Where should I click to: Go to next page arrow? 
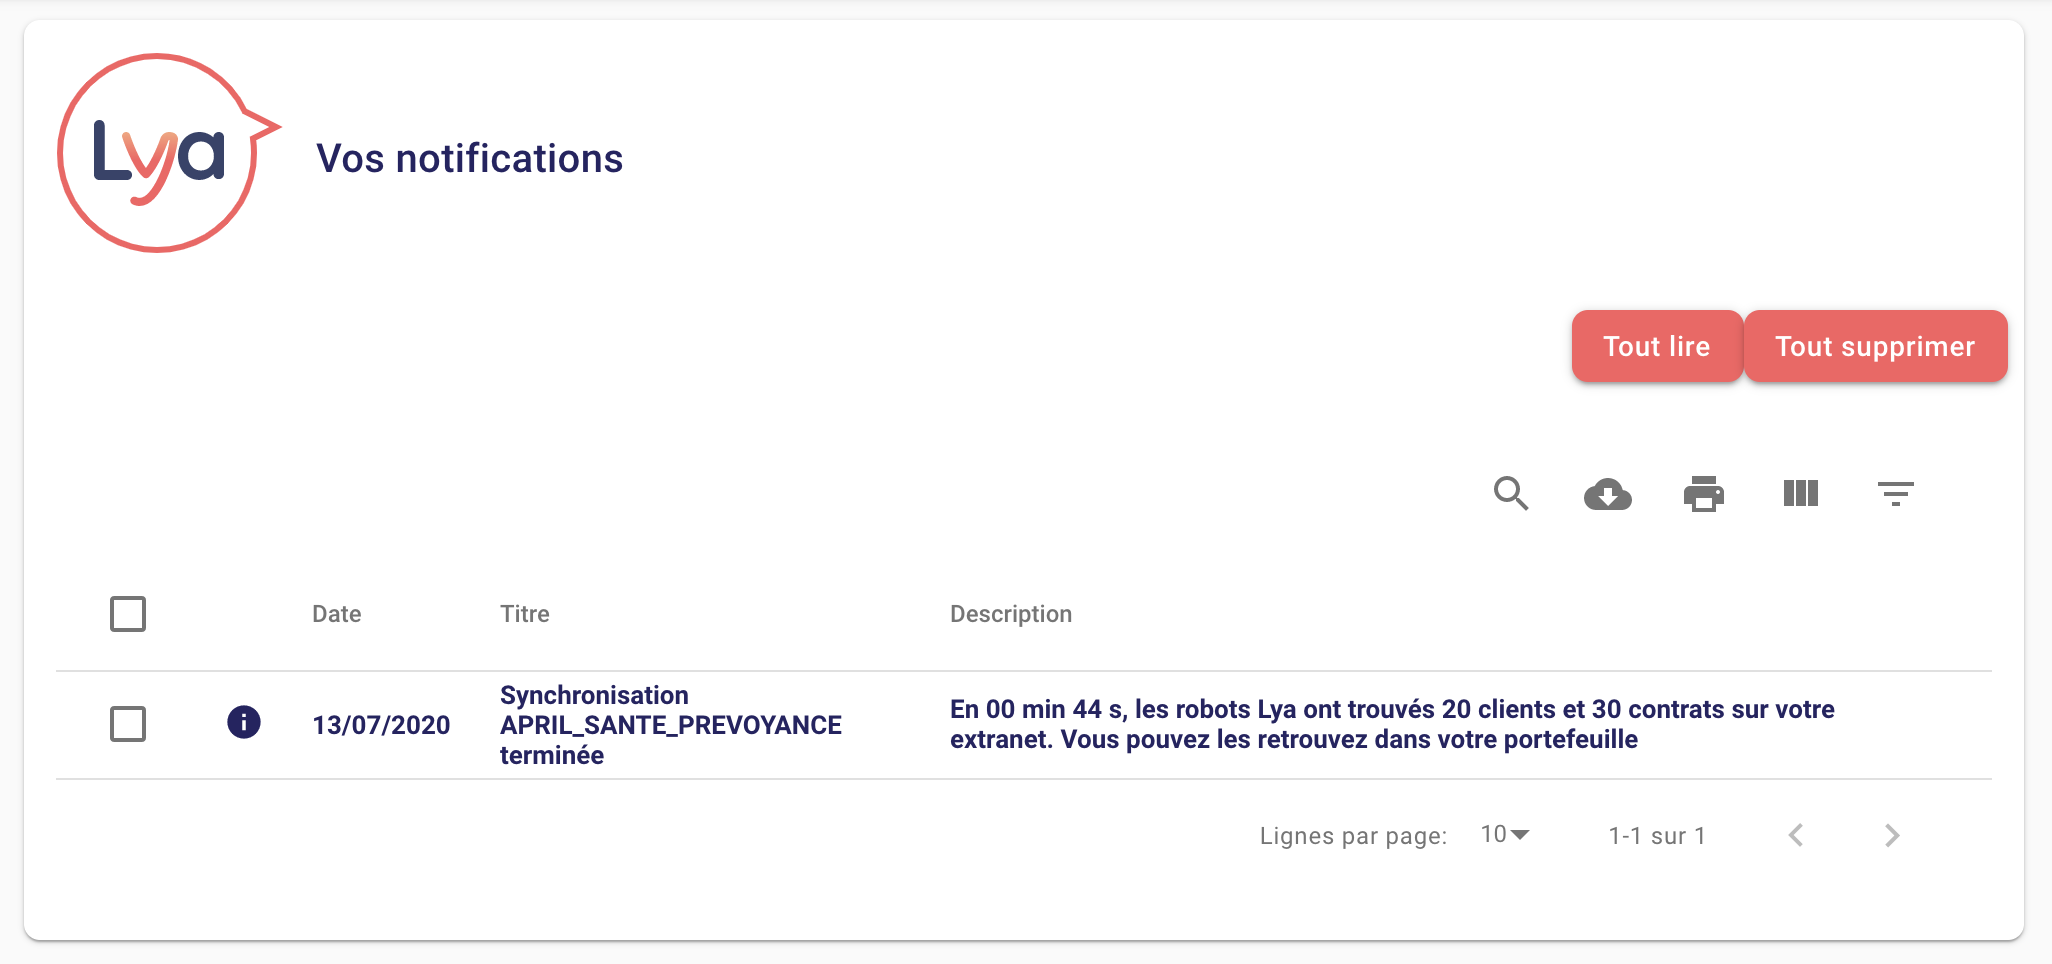(1891, 835)
